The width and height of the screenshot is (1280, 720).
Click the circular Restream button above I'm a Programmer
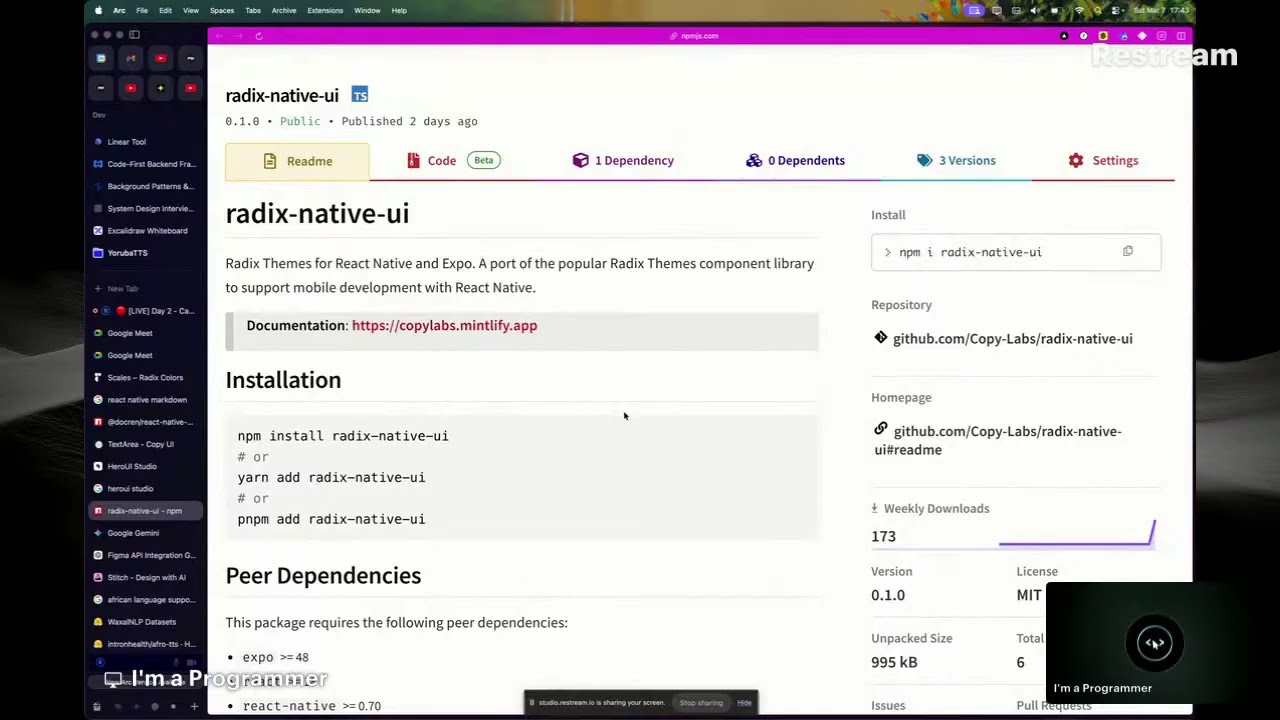(1154, 644)
